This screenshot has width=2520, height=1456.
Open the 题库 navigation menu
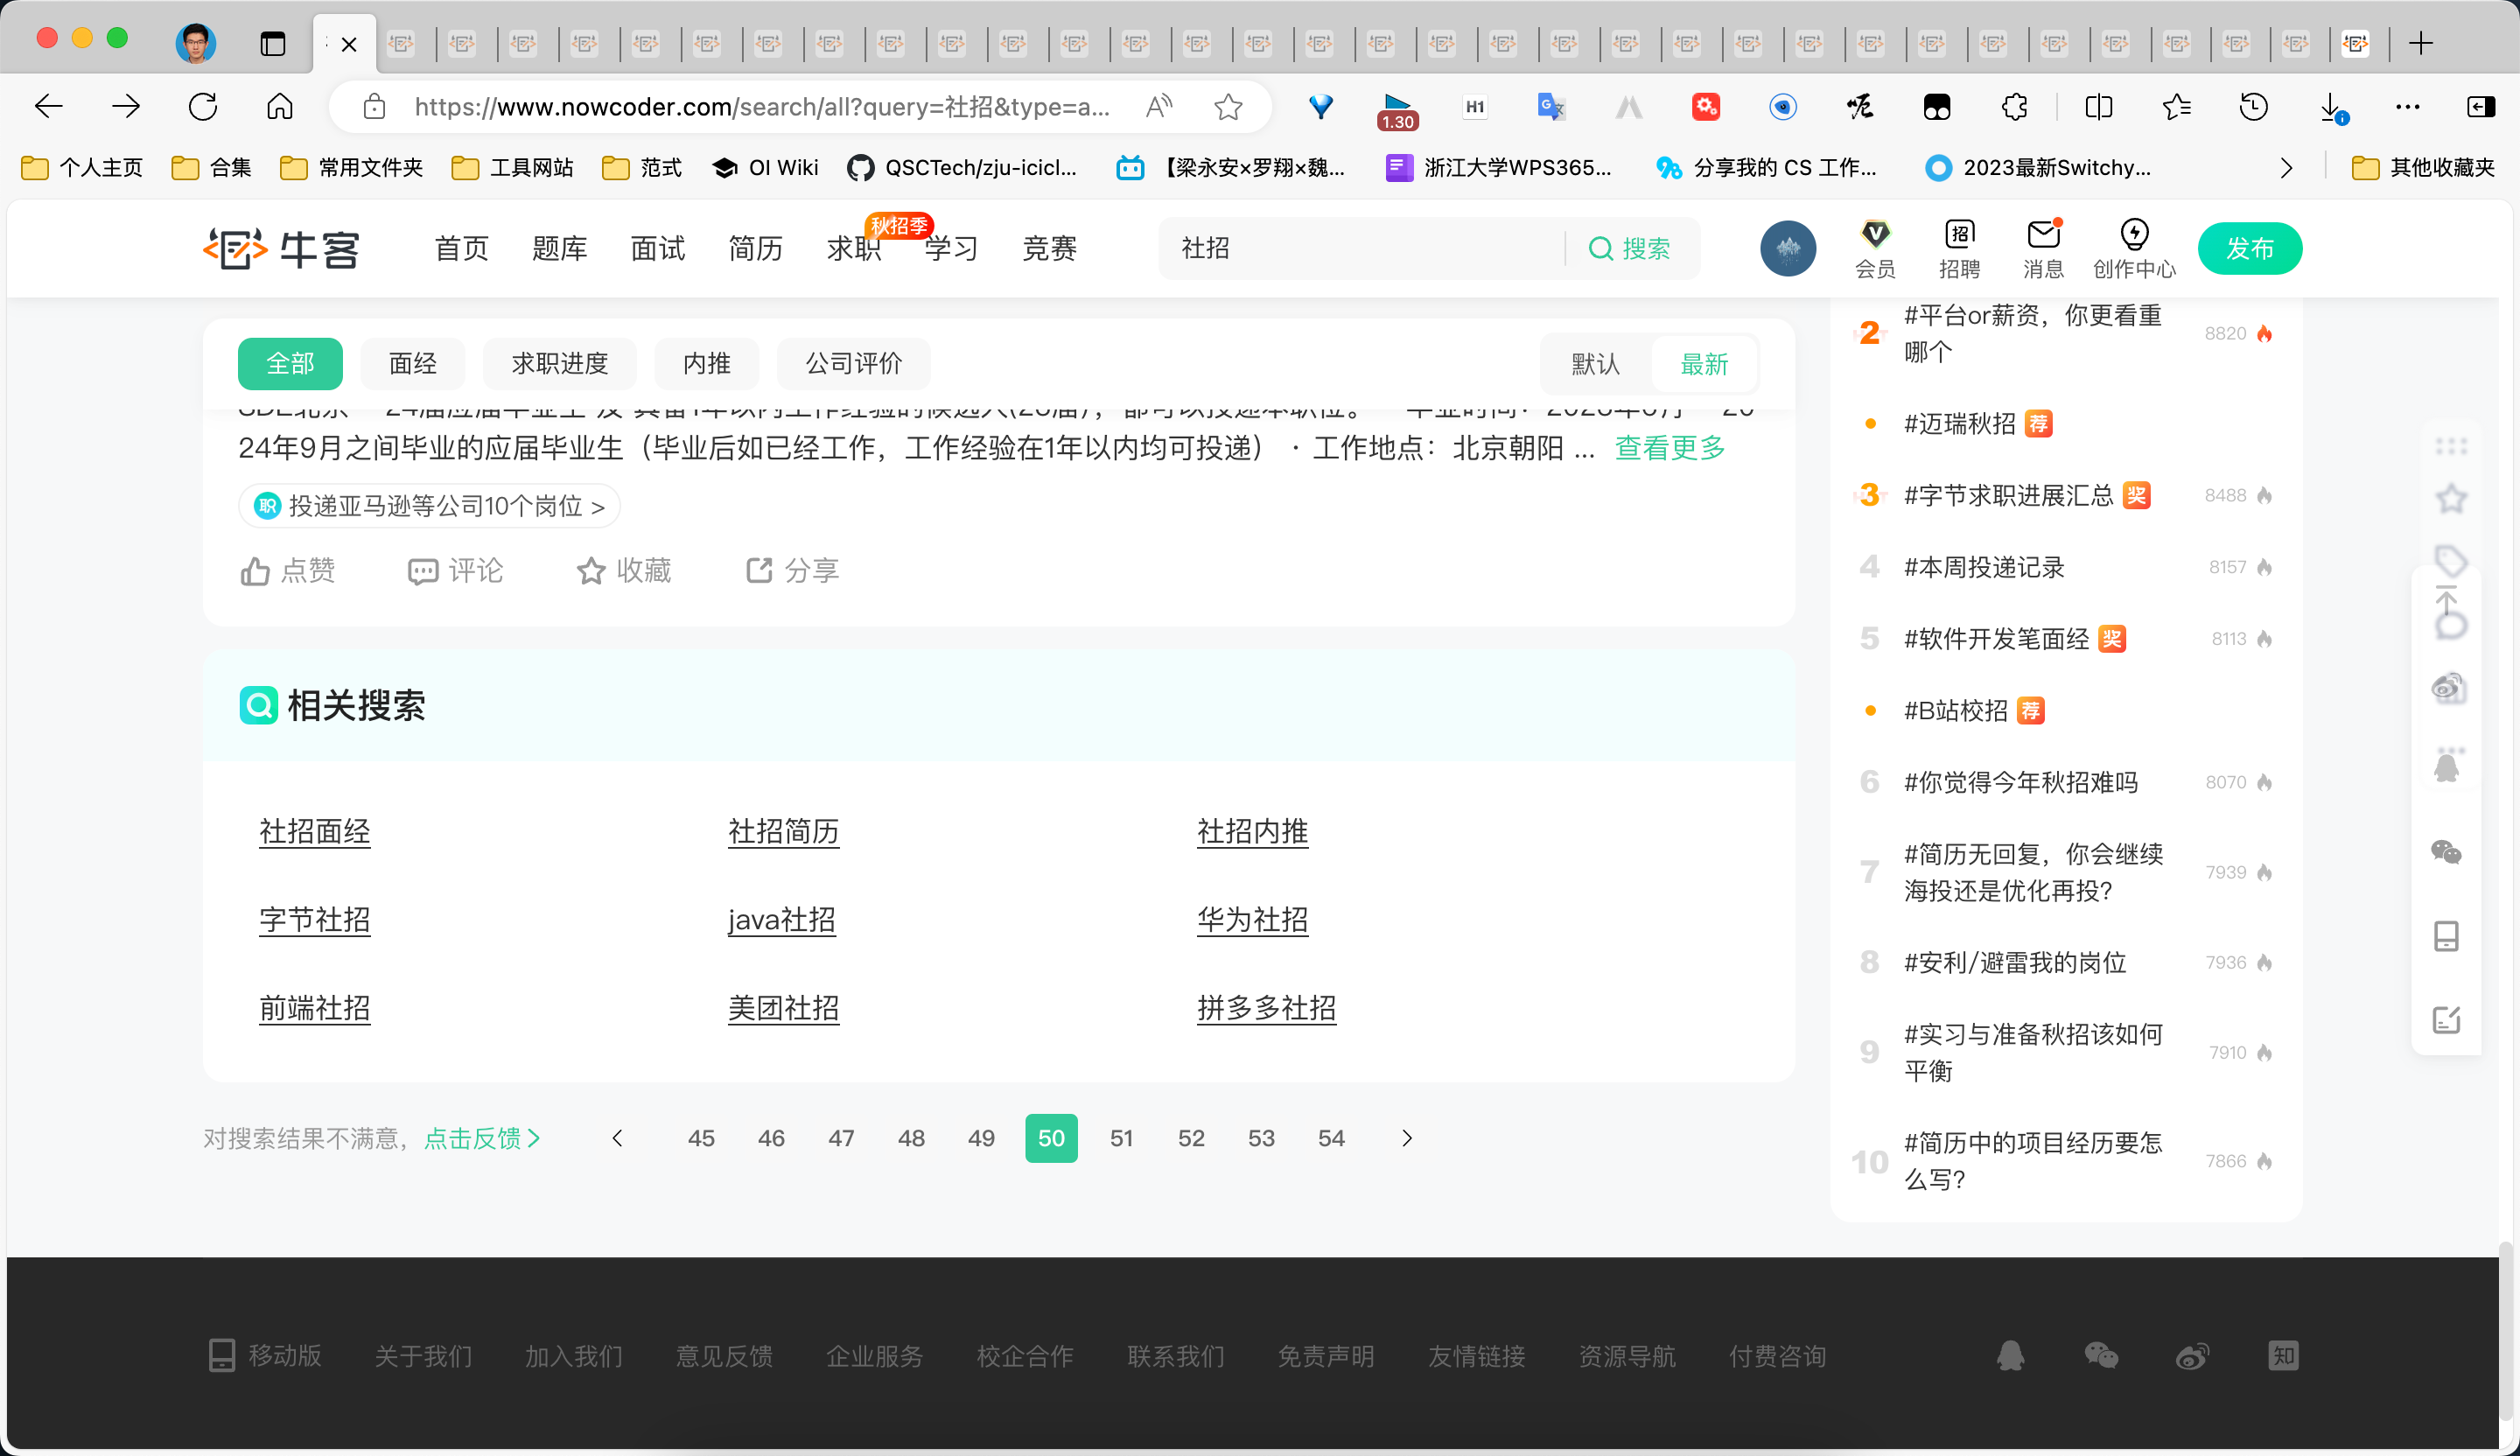[x=559, y=248]
